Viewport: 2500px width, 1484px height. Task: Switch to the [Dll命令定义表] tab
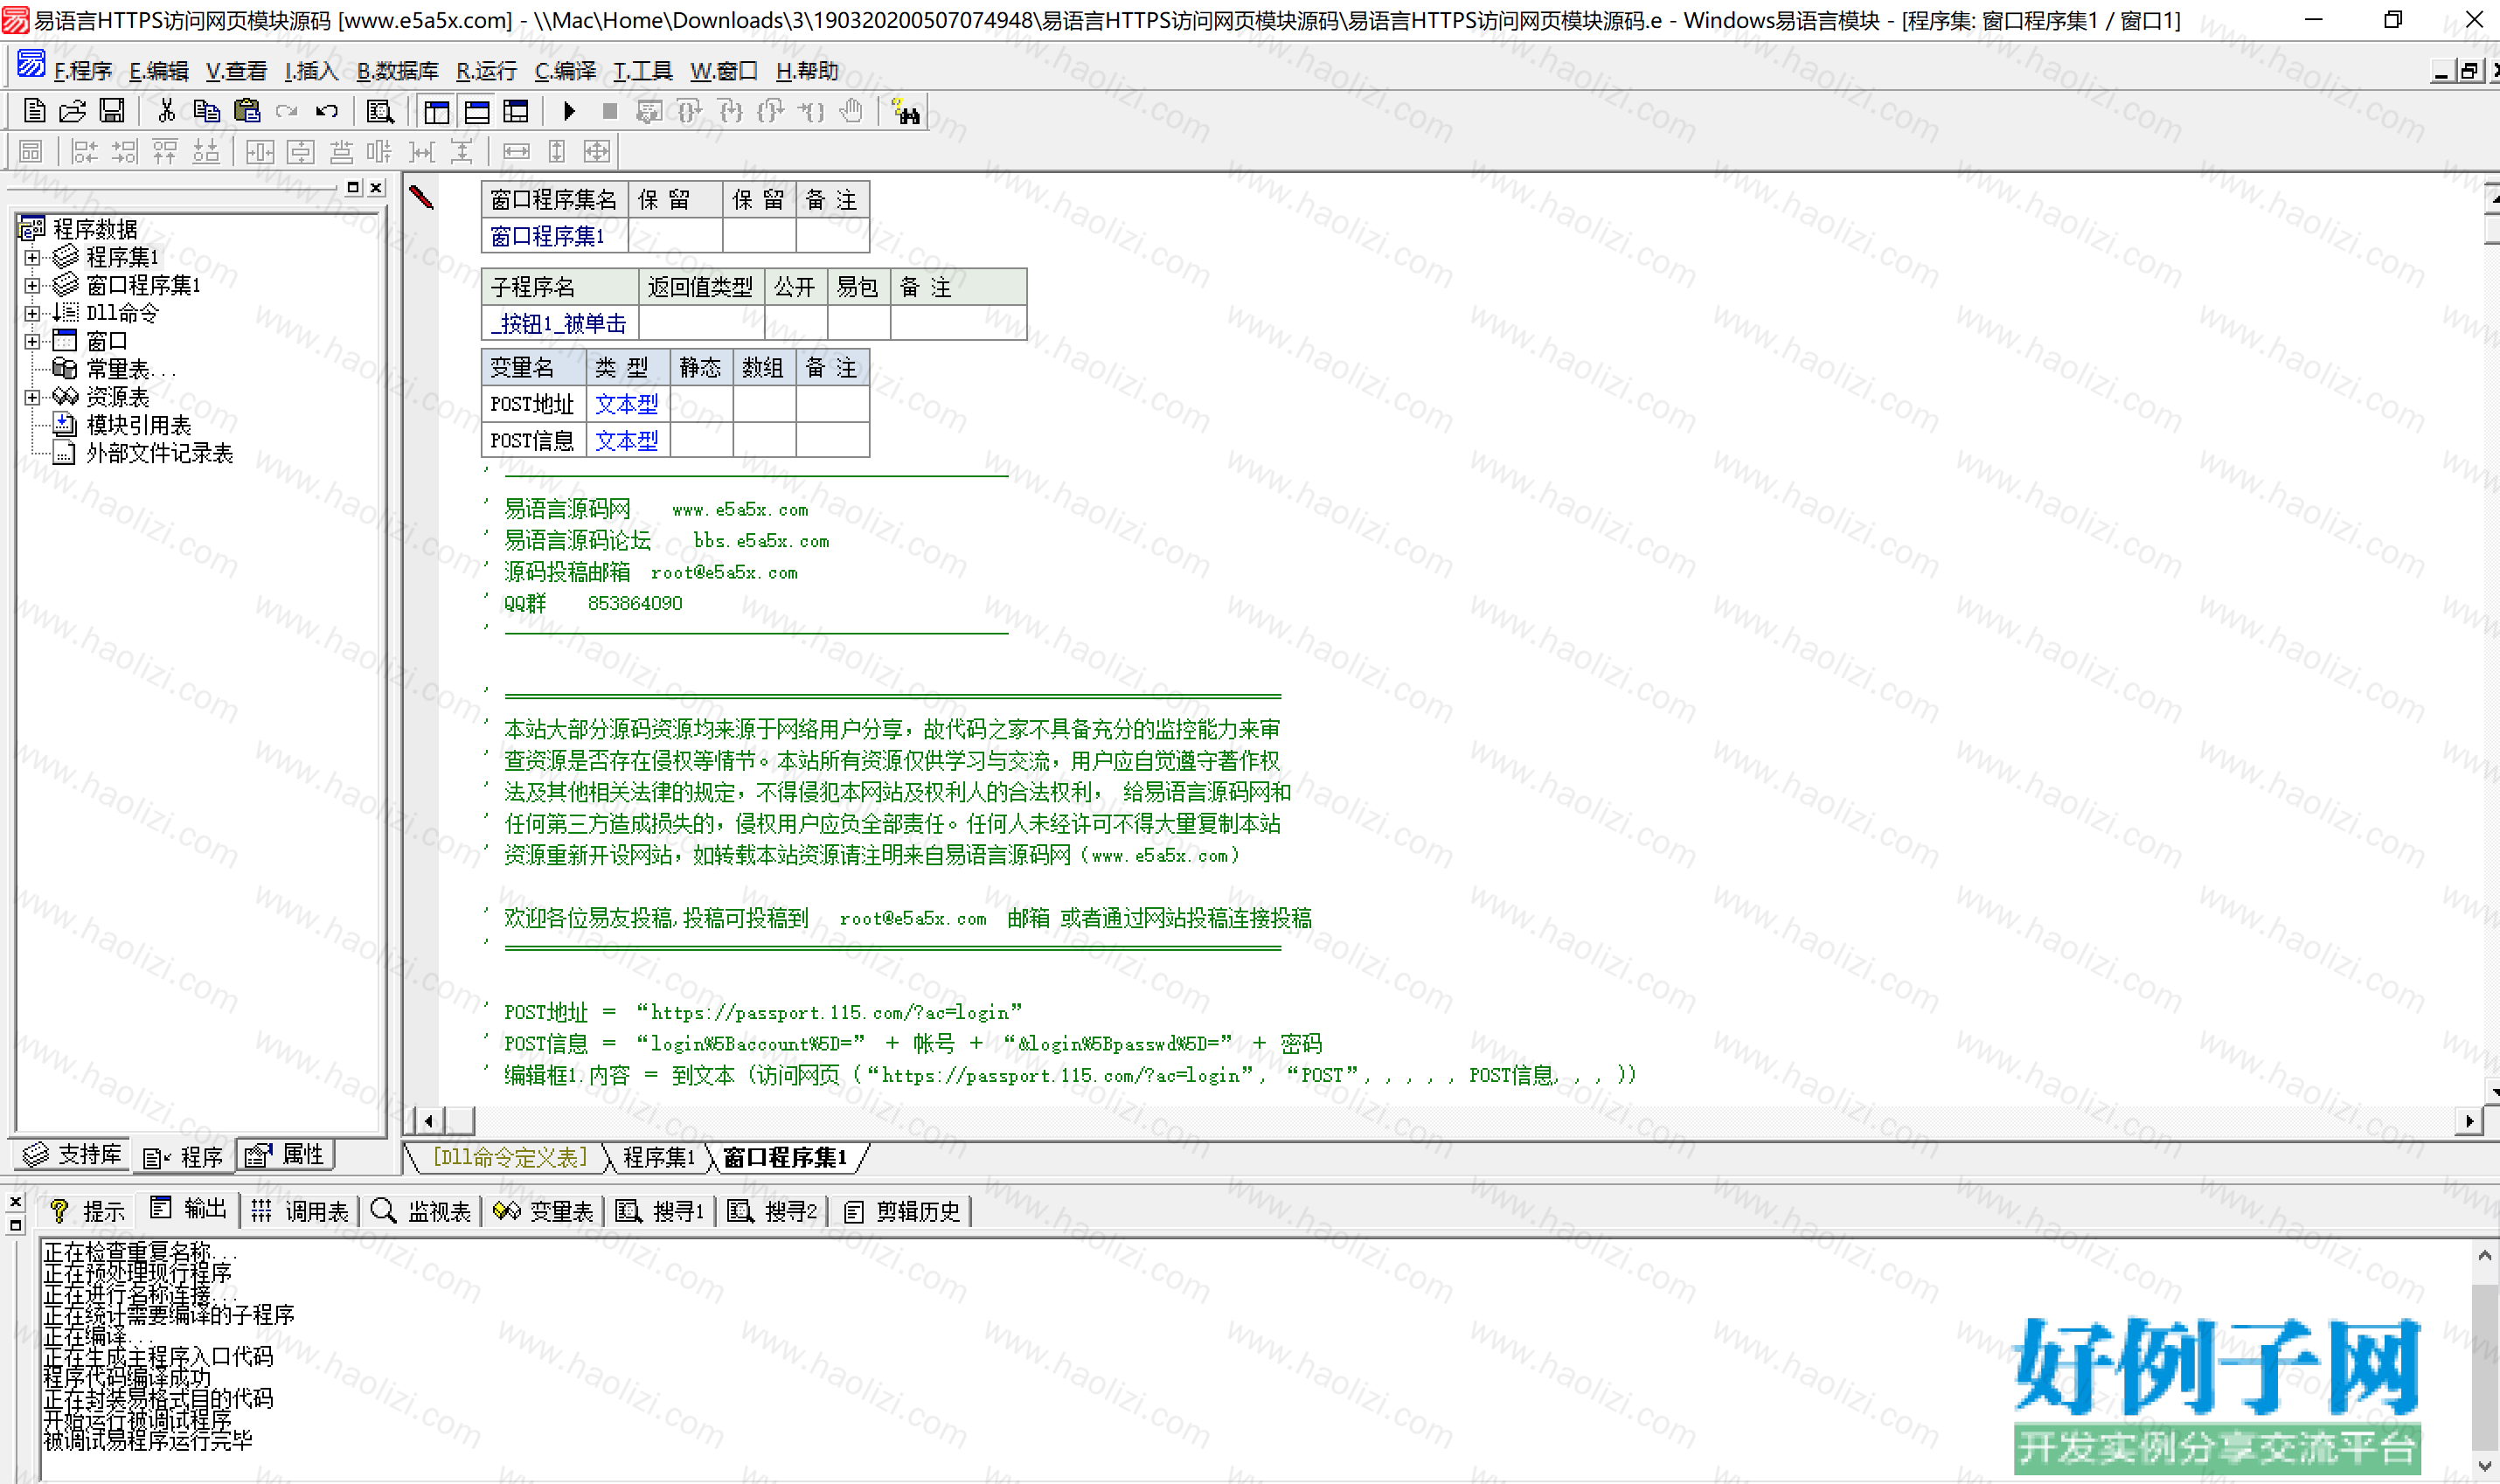click(510, 1158)
